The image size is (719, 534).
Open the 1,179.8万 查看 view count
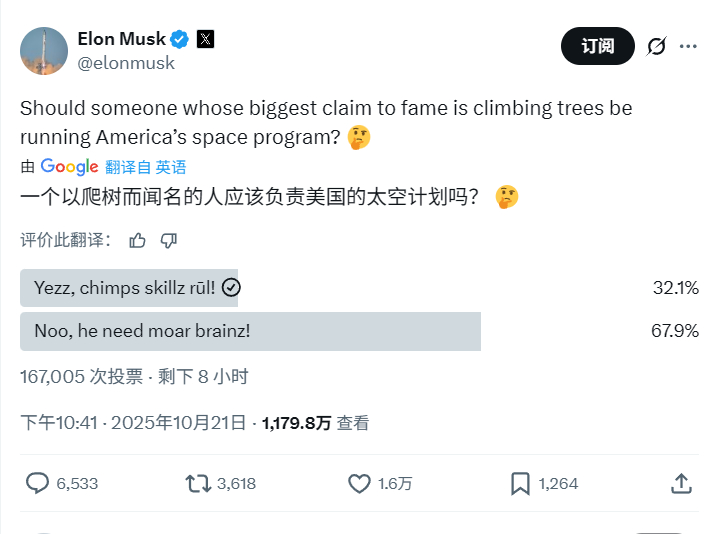tap(315, 423)
